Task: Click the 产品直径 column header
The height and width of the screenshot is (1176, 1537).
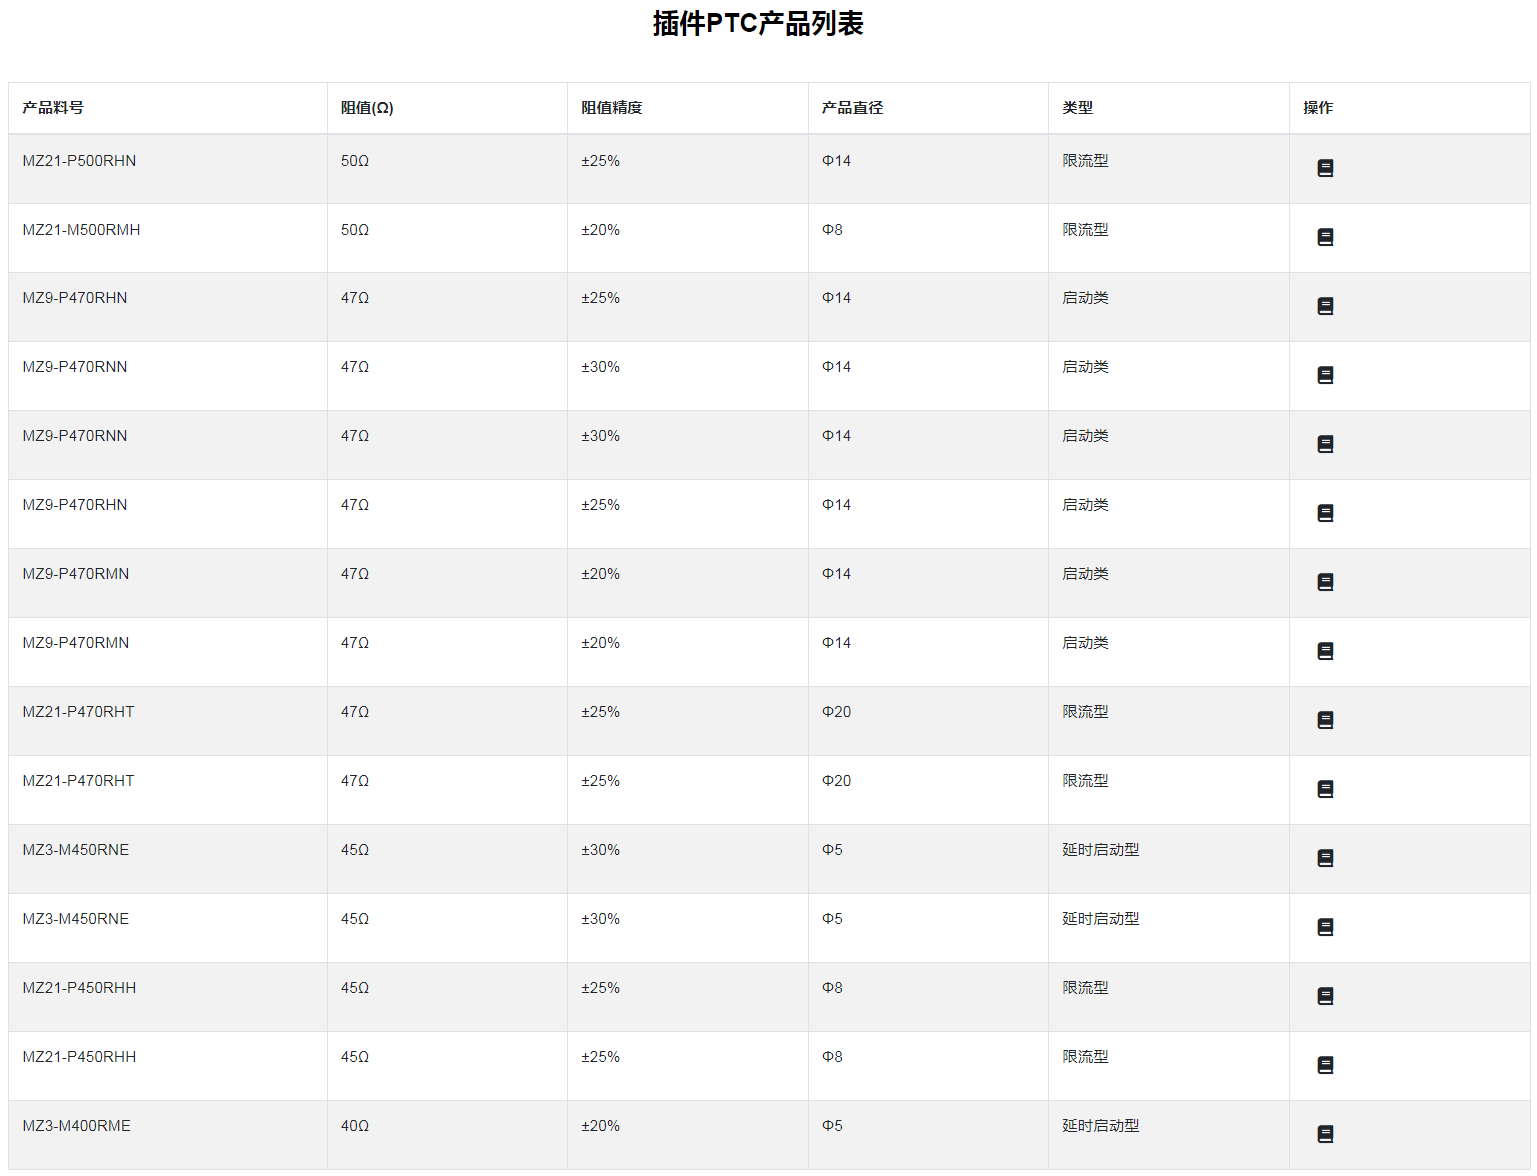Action: 852,108
